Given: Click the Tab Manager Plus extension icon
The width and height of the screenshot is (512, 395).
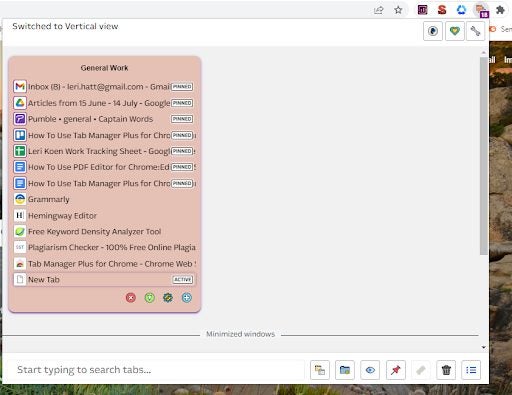Looking at the screenshot, I should (x=481, y=10).
